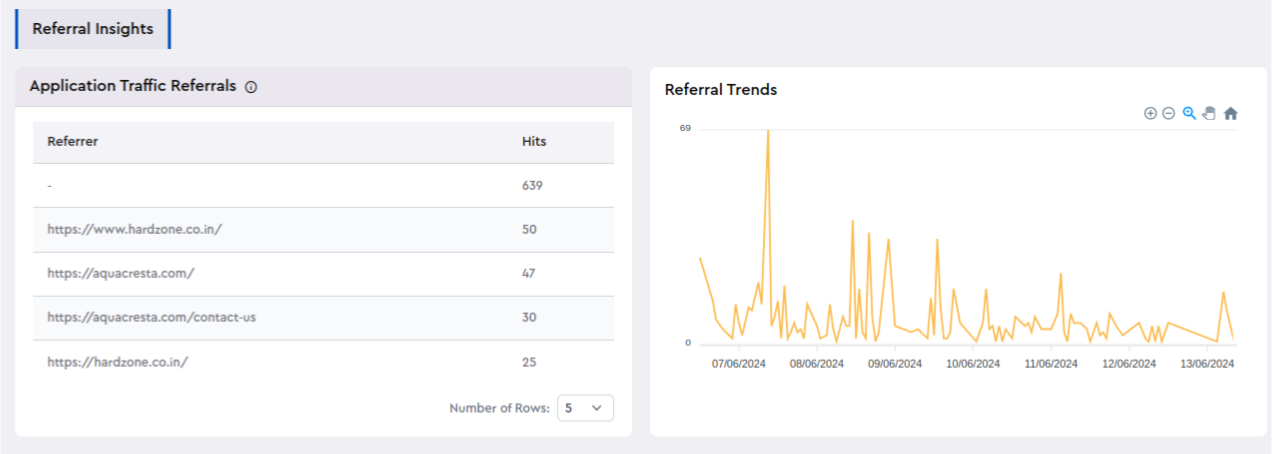Screen dimensions: 1272x454
Task: Select the https://aquacresta.com/contact-us referrer cell
Action: (152, 317)
